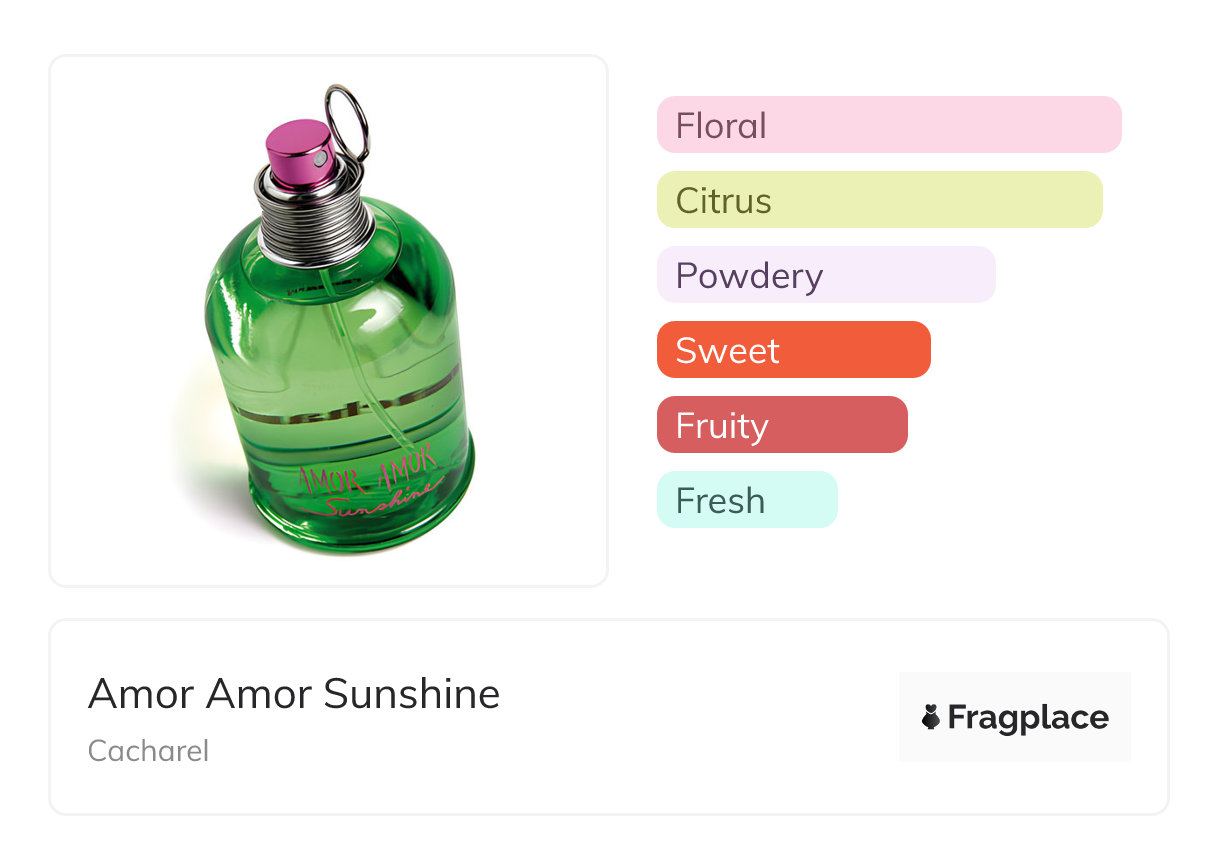Click the silver coiled neck of the bottle
This screenshot has height=864, width=1218.
[315, 216]
